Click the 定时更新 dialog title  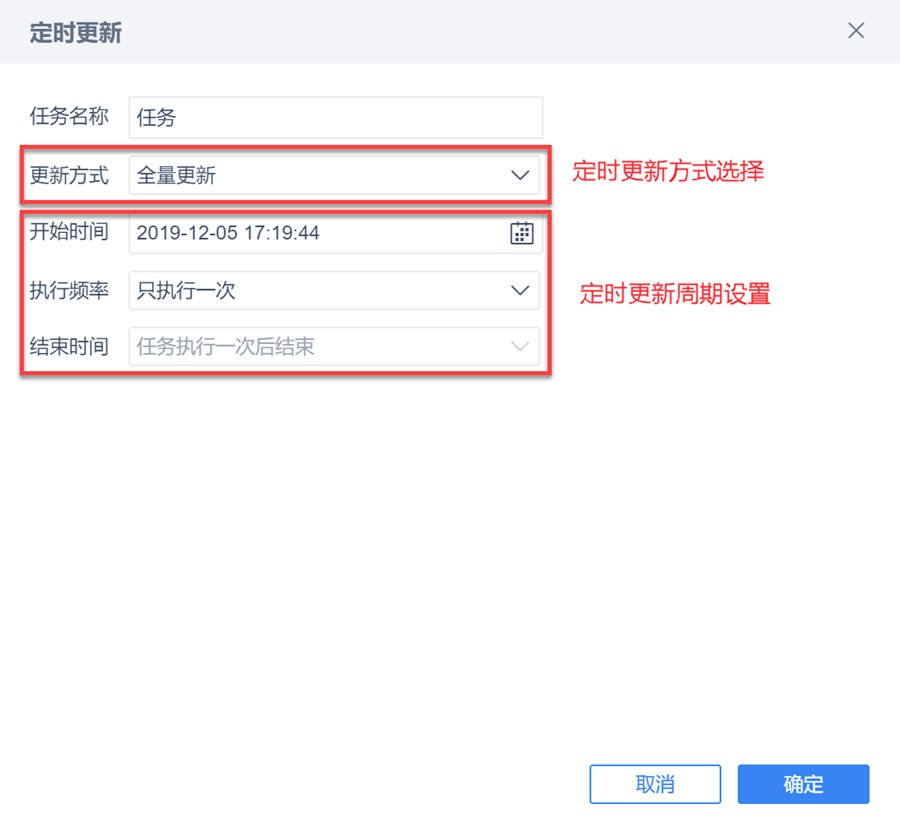tap(76, 32)
